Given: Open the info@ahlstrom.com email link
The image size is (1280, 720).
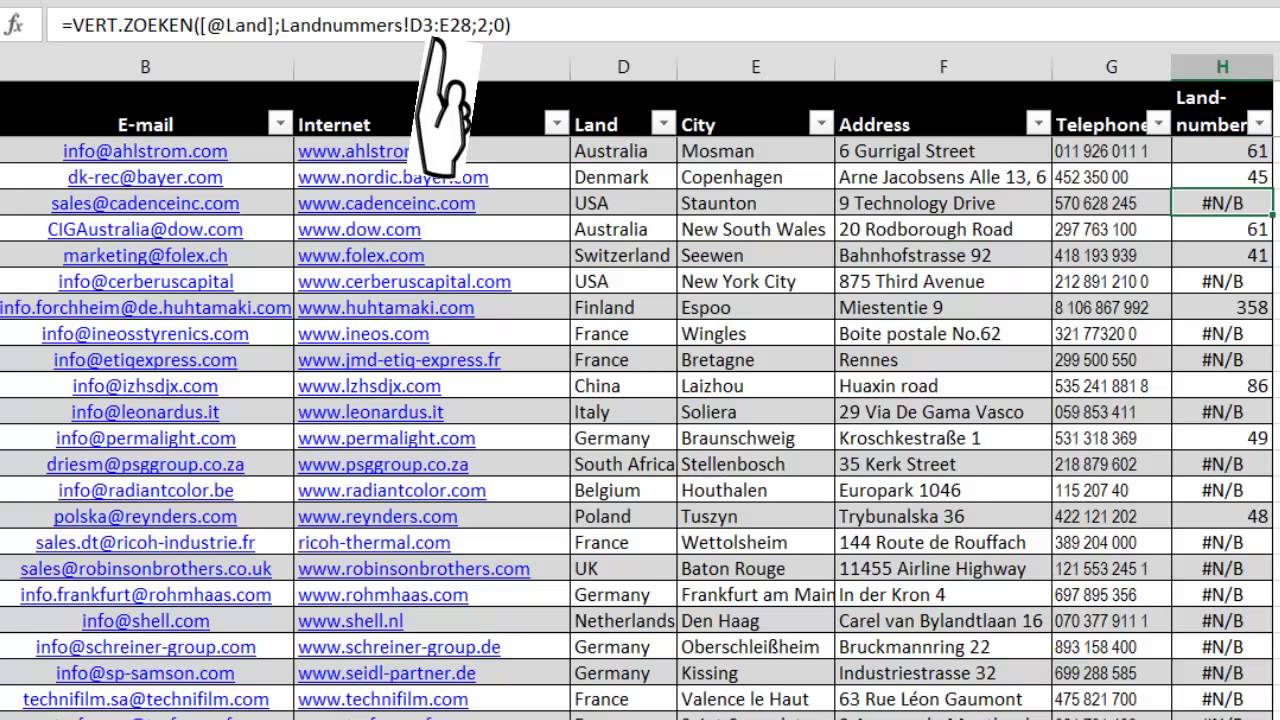Looking at the screenshot, I should 145,151.
